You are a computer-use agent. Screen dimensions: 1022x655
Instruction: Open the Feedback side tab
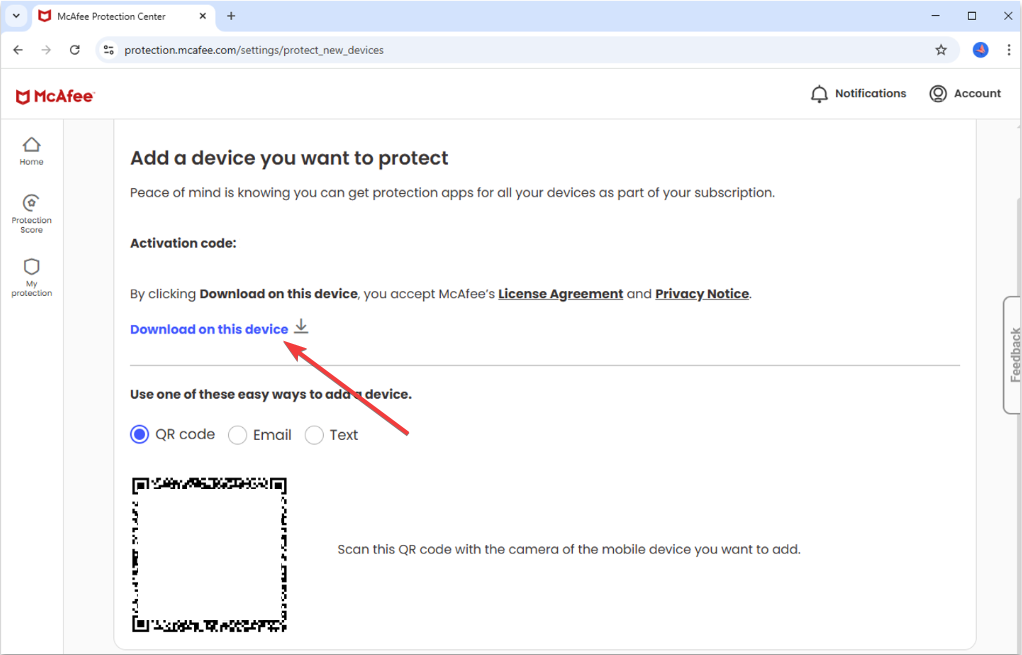point(1013,355)
